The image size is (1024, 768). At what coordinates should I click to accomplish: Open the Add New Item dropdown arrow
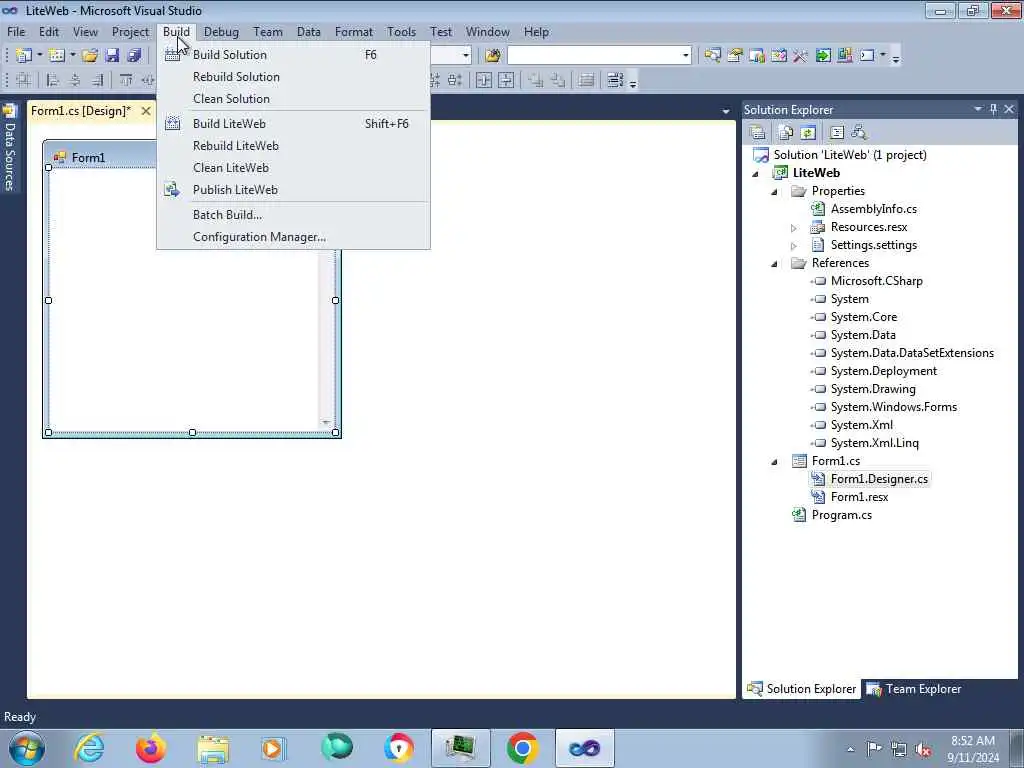click(x=72, y=56)
